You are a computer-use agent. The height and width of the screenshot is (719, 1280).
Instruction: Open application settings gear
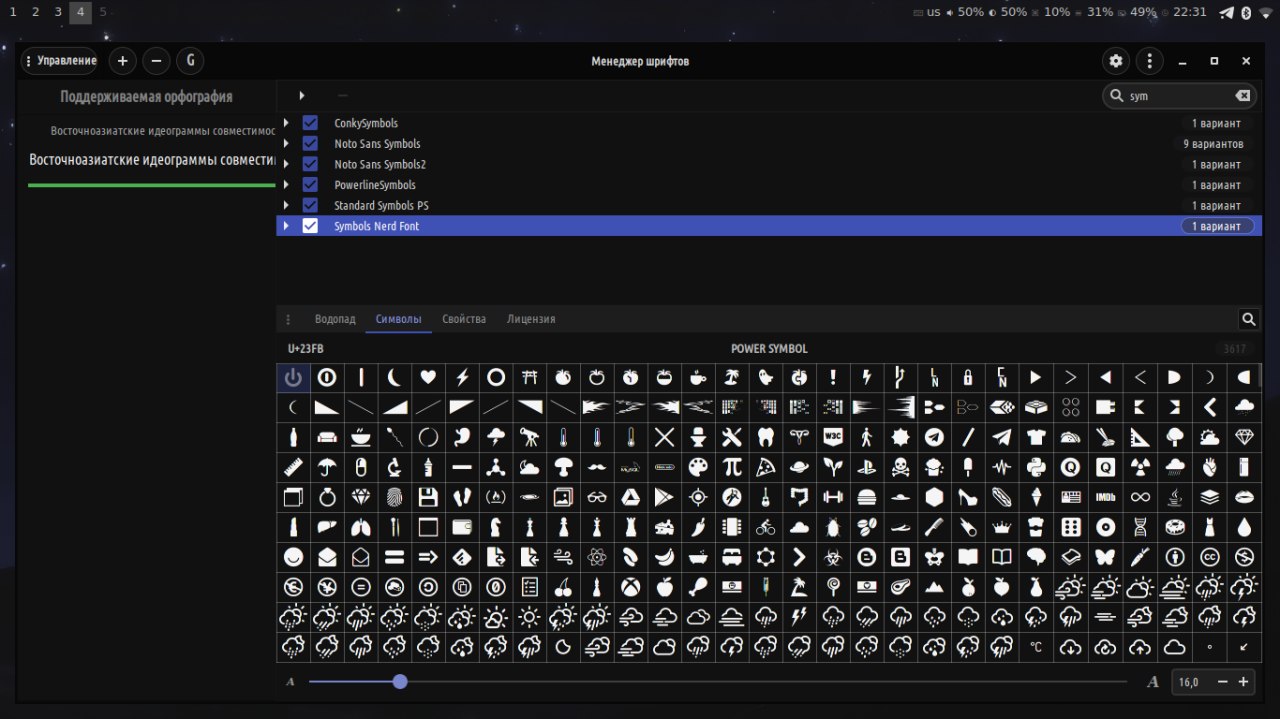click(x=1116, y=61)
